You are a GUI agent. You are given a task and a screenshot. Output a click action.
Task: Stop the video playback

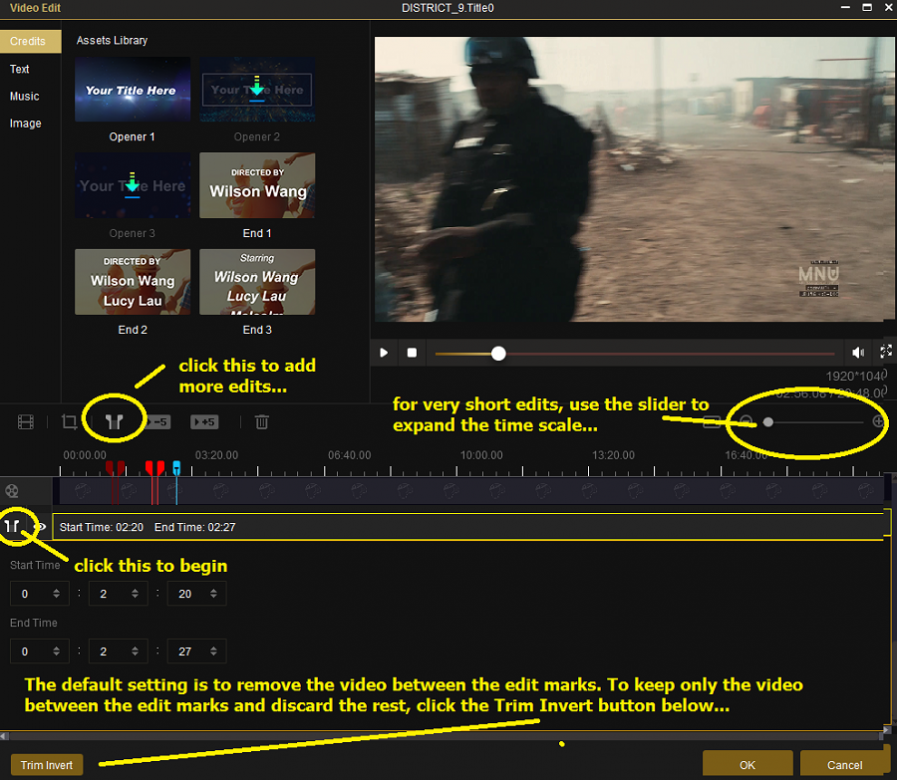(412, 353)
